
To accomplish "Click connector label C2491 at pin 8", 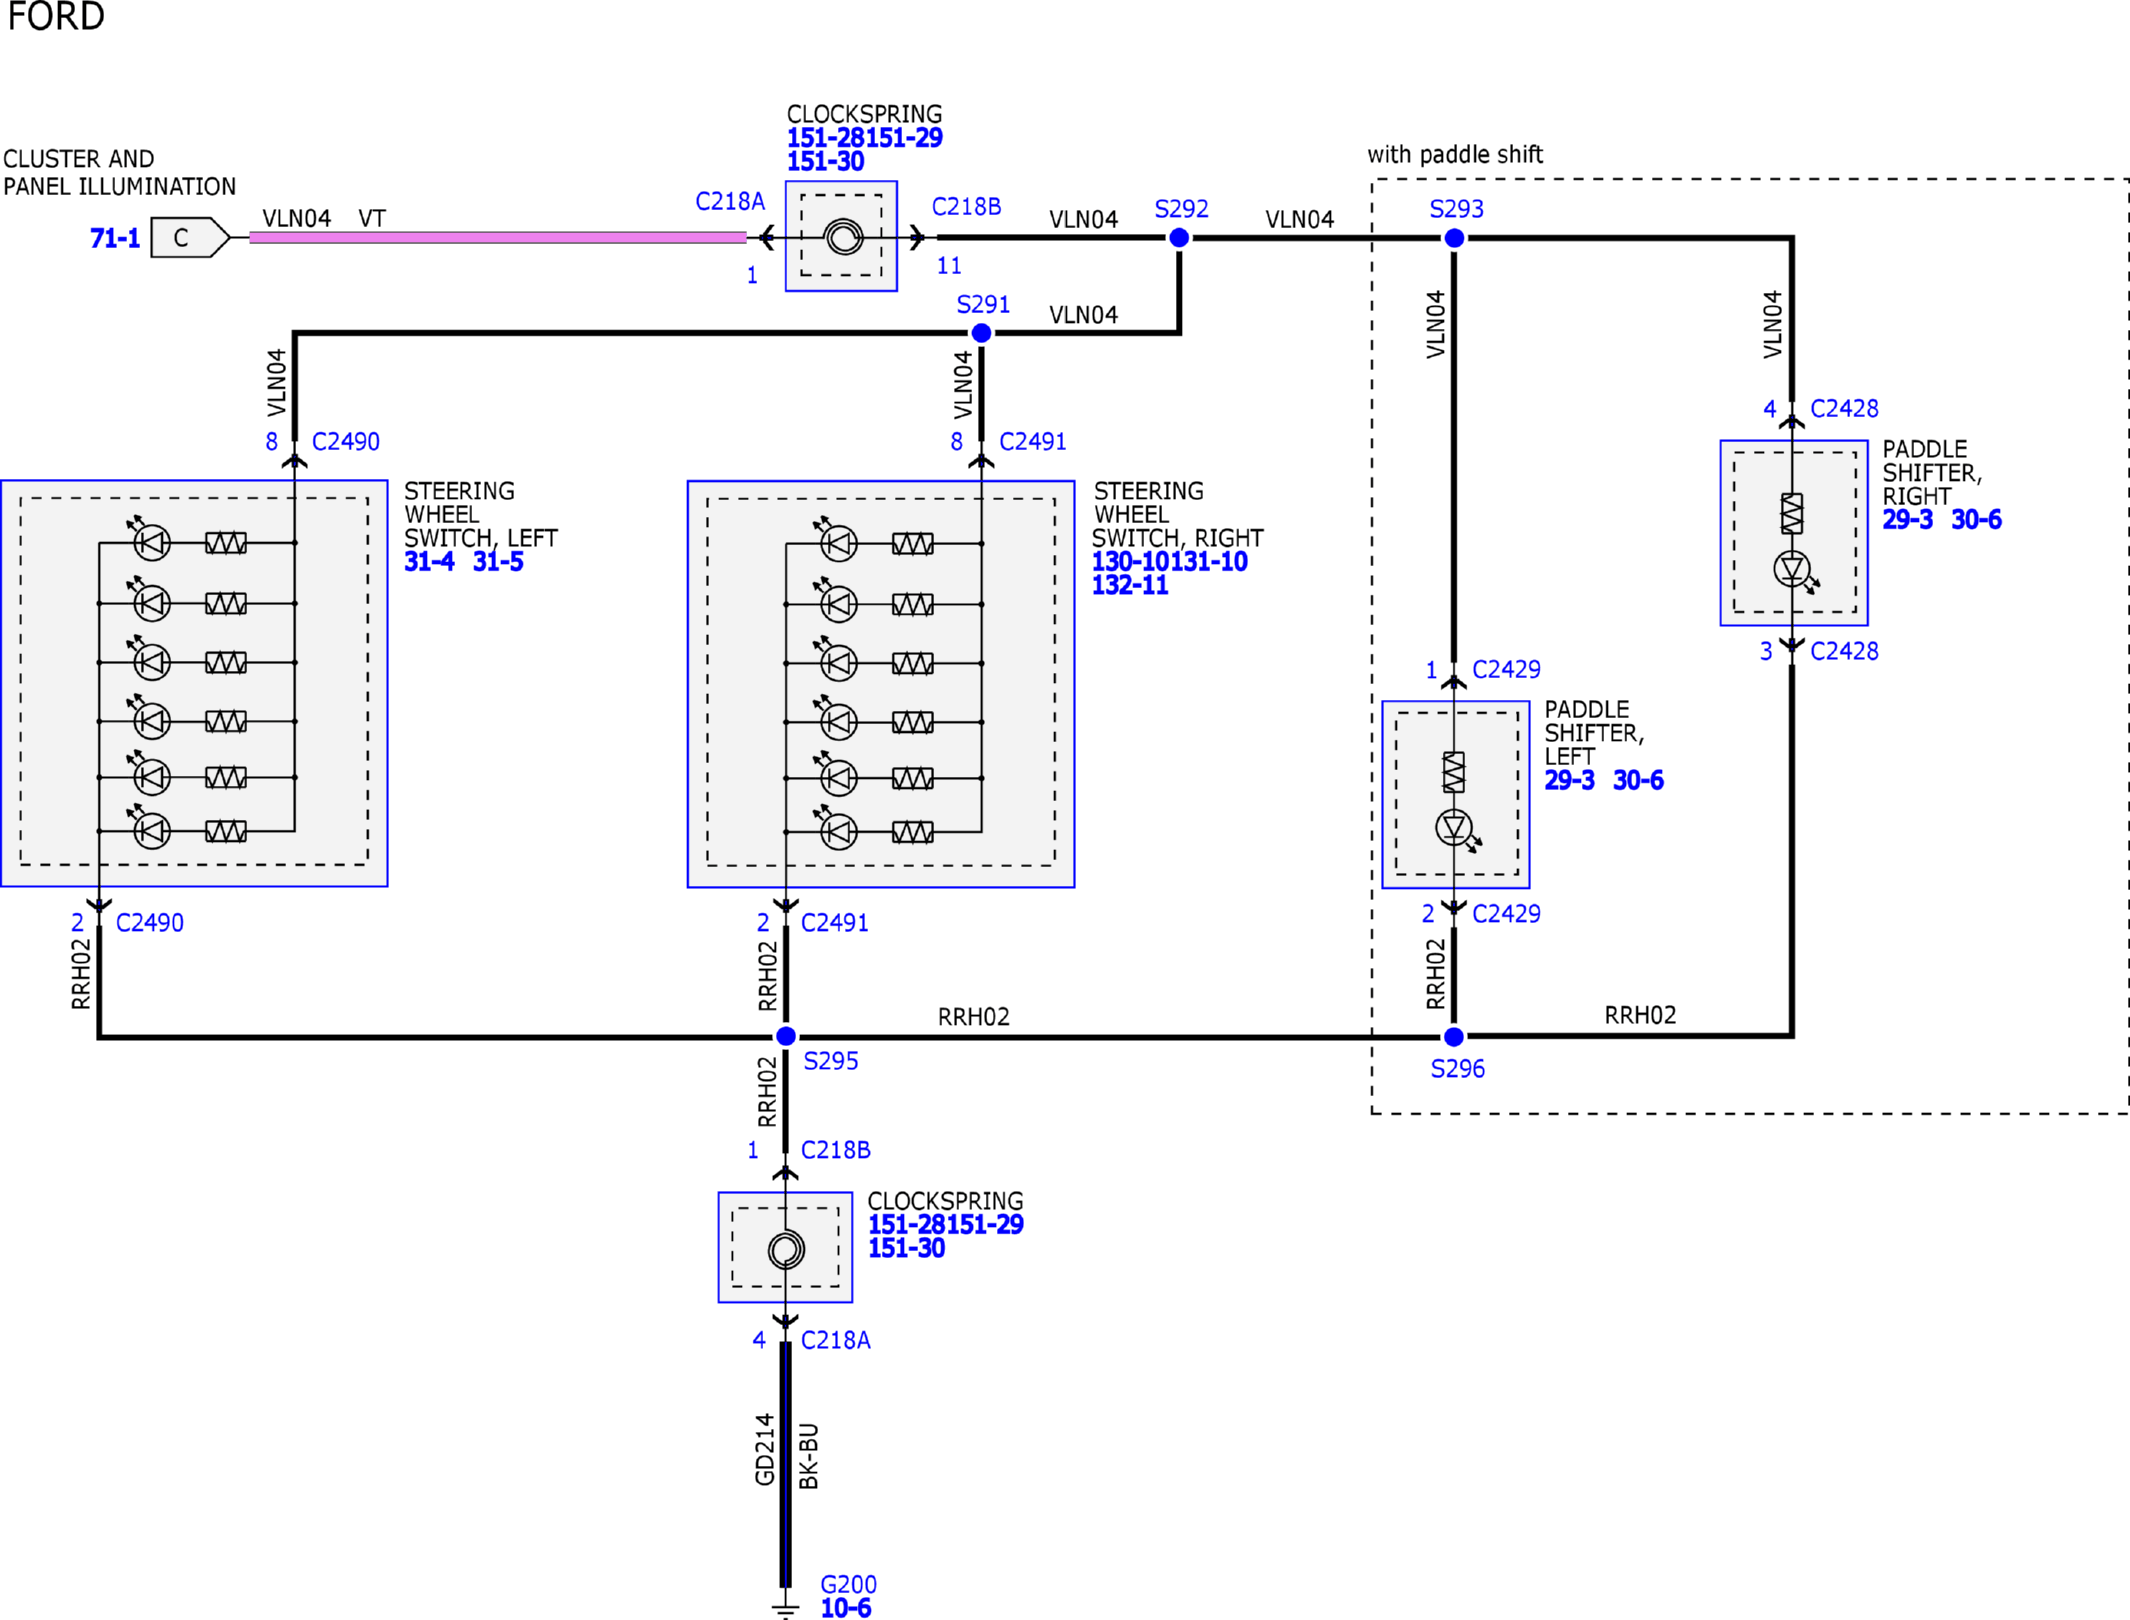I will point(1033,442).
